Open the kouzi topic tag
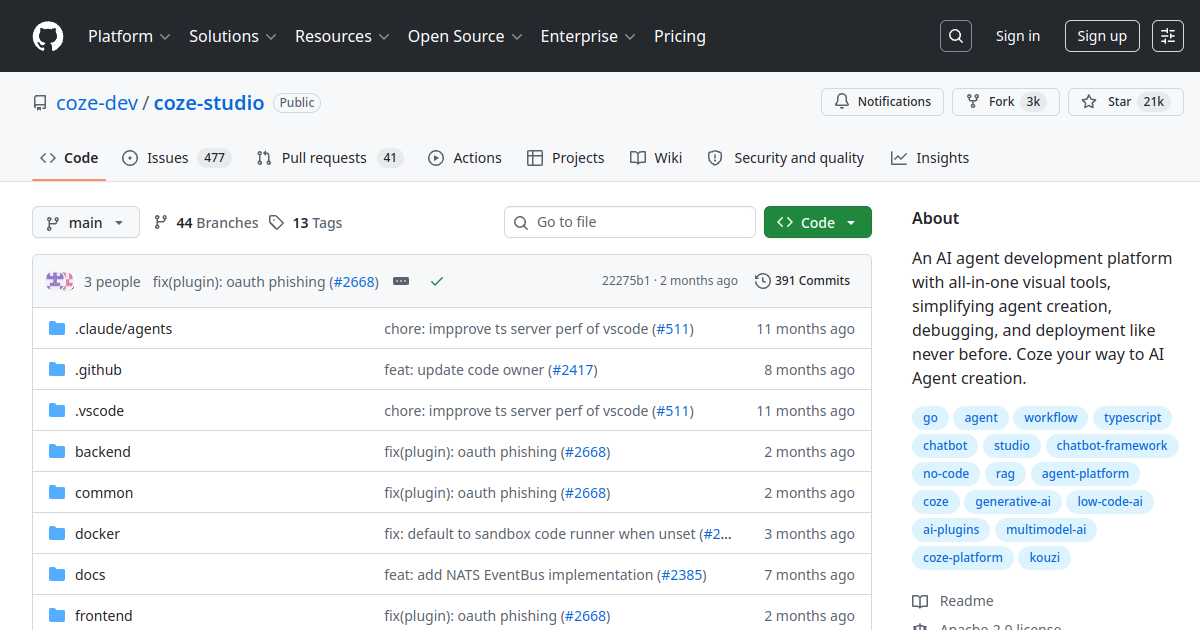The height and width of the screenshot is (630, 1200). tap(1045, 558)
